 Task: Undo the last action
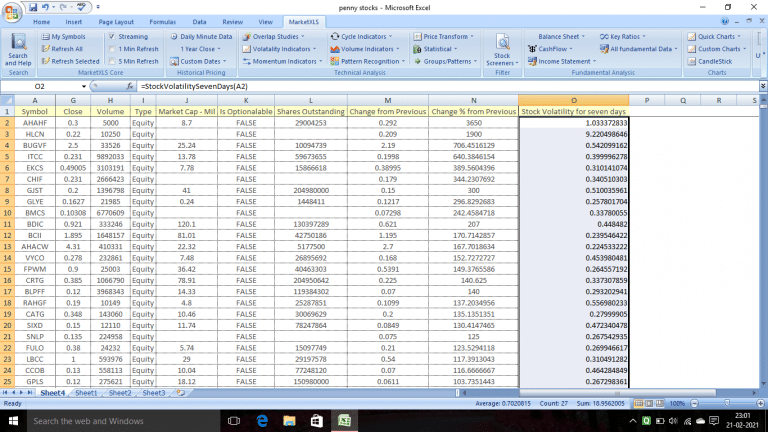pos(45,7)
